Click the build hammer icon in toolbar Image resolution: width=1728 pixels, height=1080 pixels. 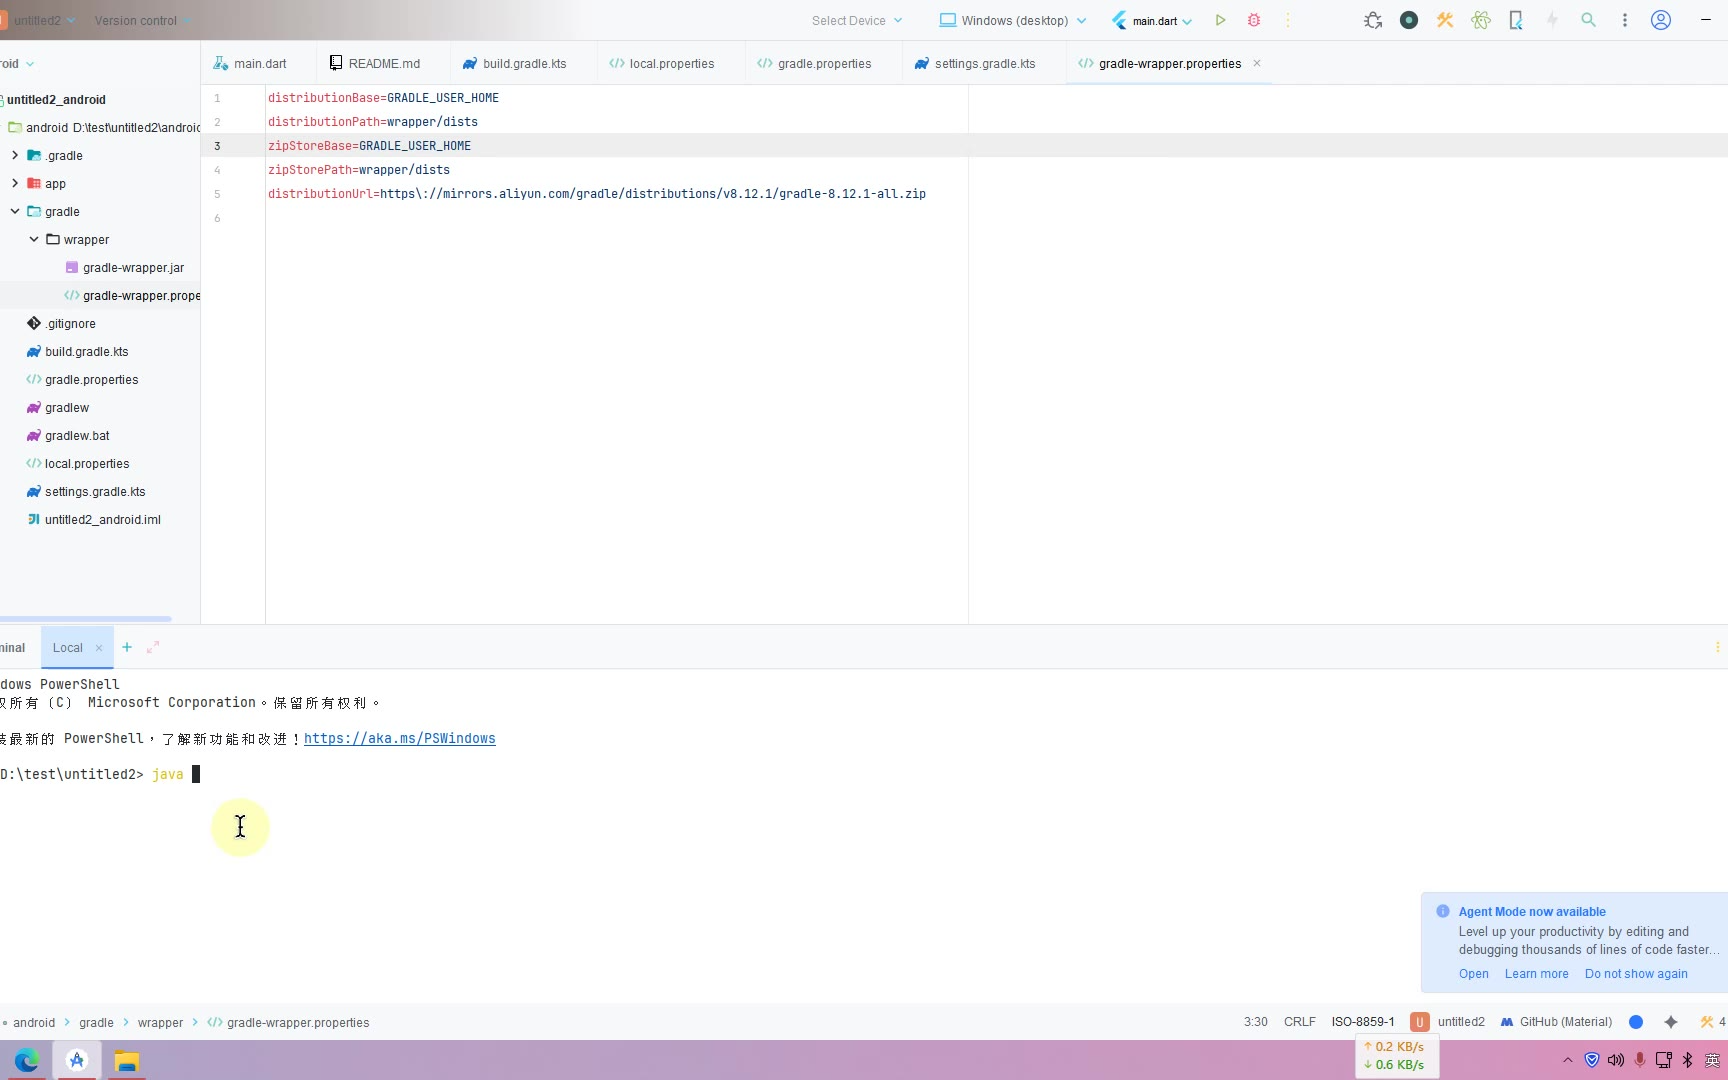coord(1445,20)
